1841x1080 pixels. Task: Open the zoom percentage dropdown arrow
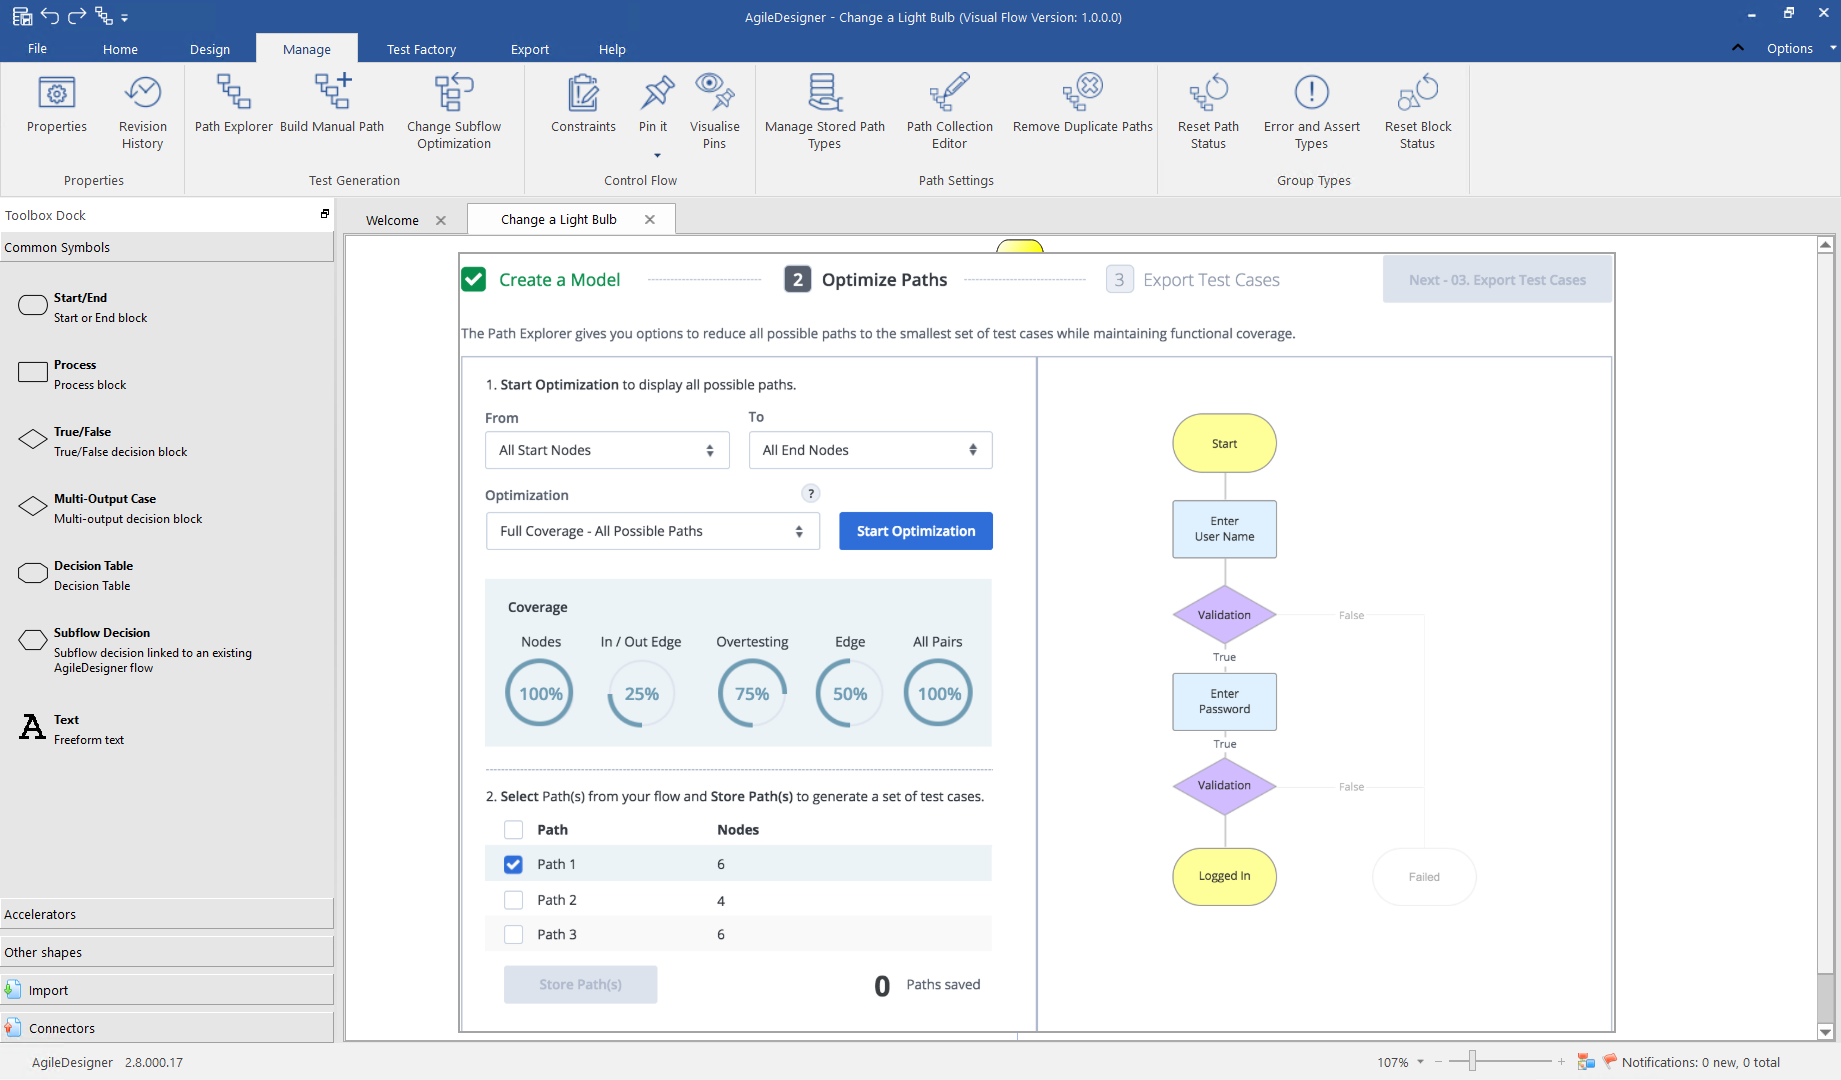(1420, 1062)
